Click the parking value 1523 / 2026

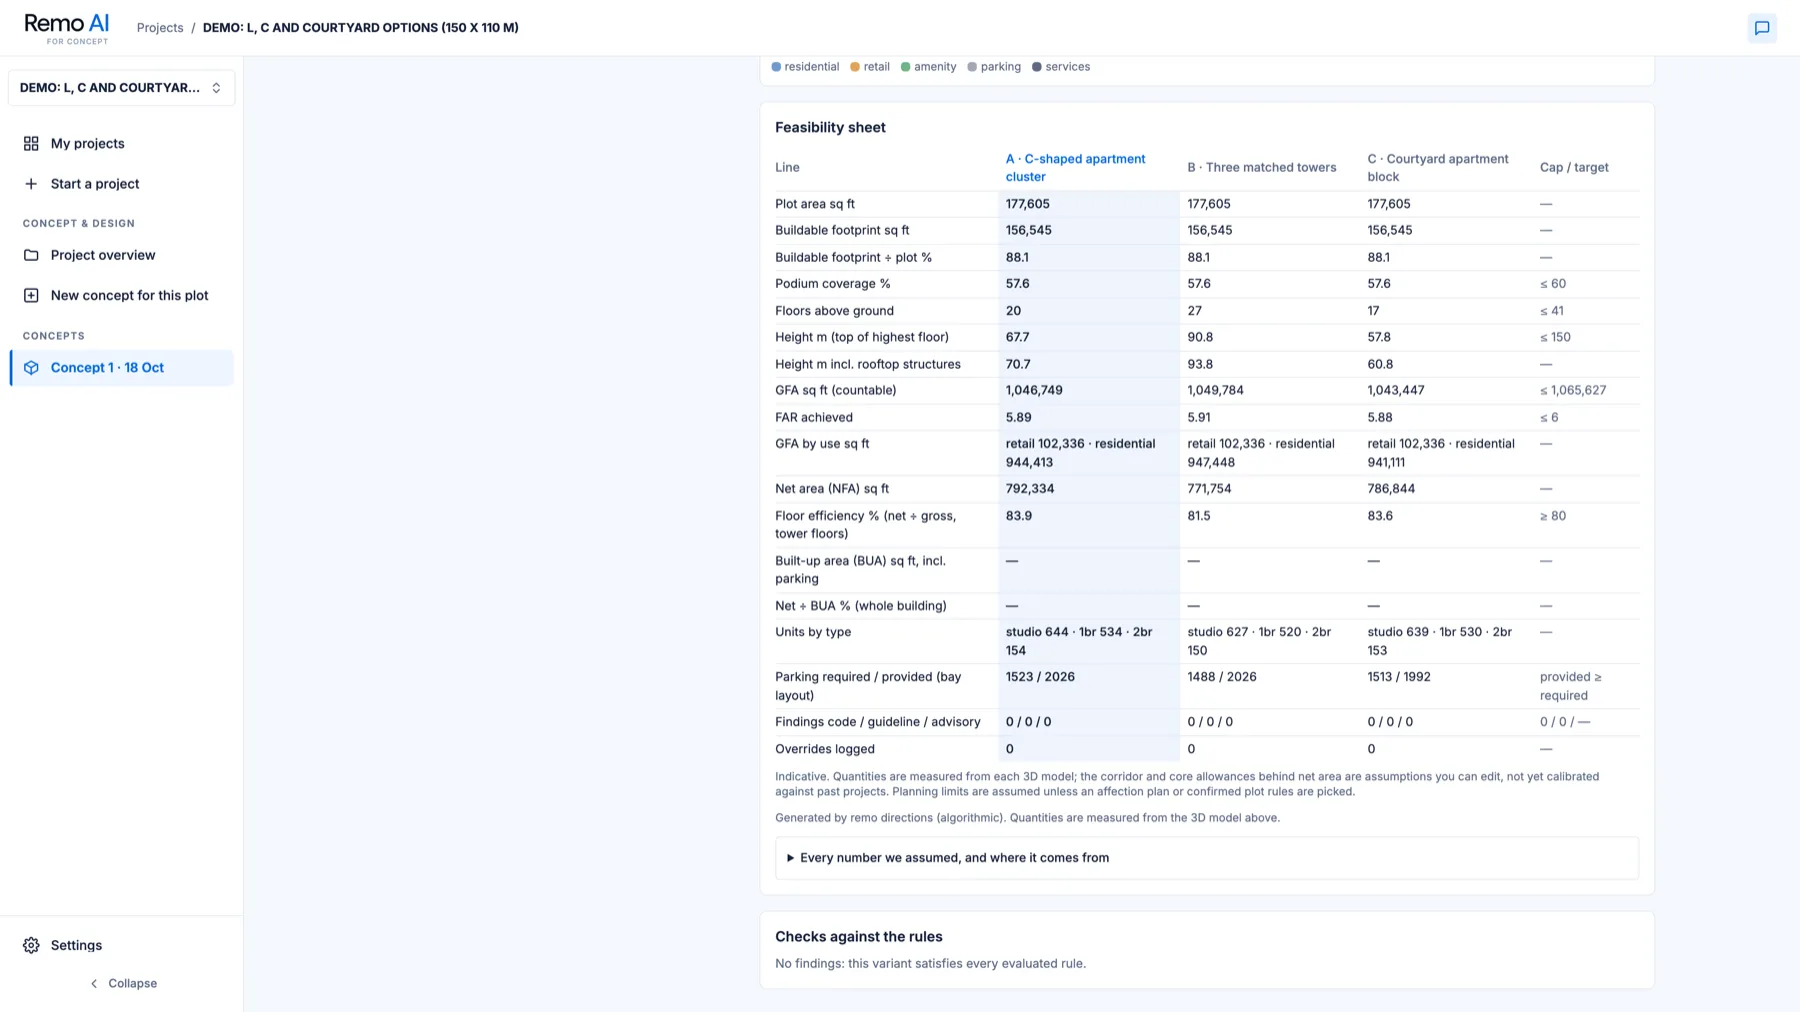tap(1040, 677)
